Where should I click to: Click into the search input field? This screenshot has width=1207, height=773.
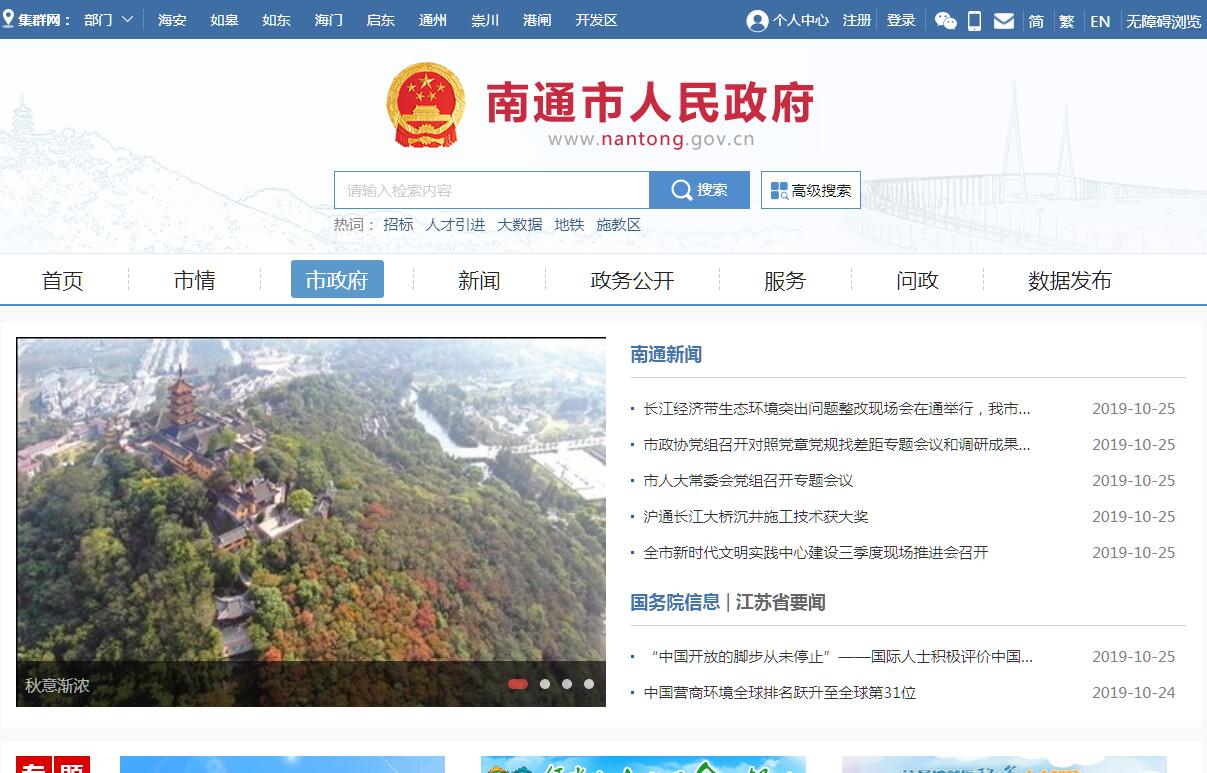point(491,190)
